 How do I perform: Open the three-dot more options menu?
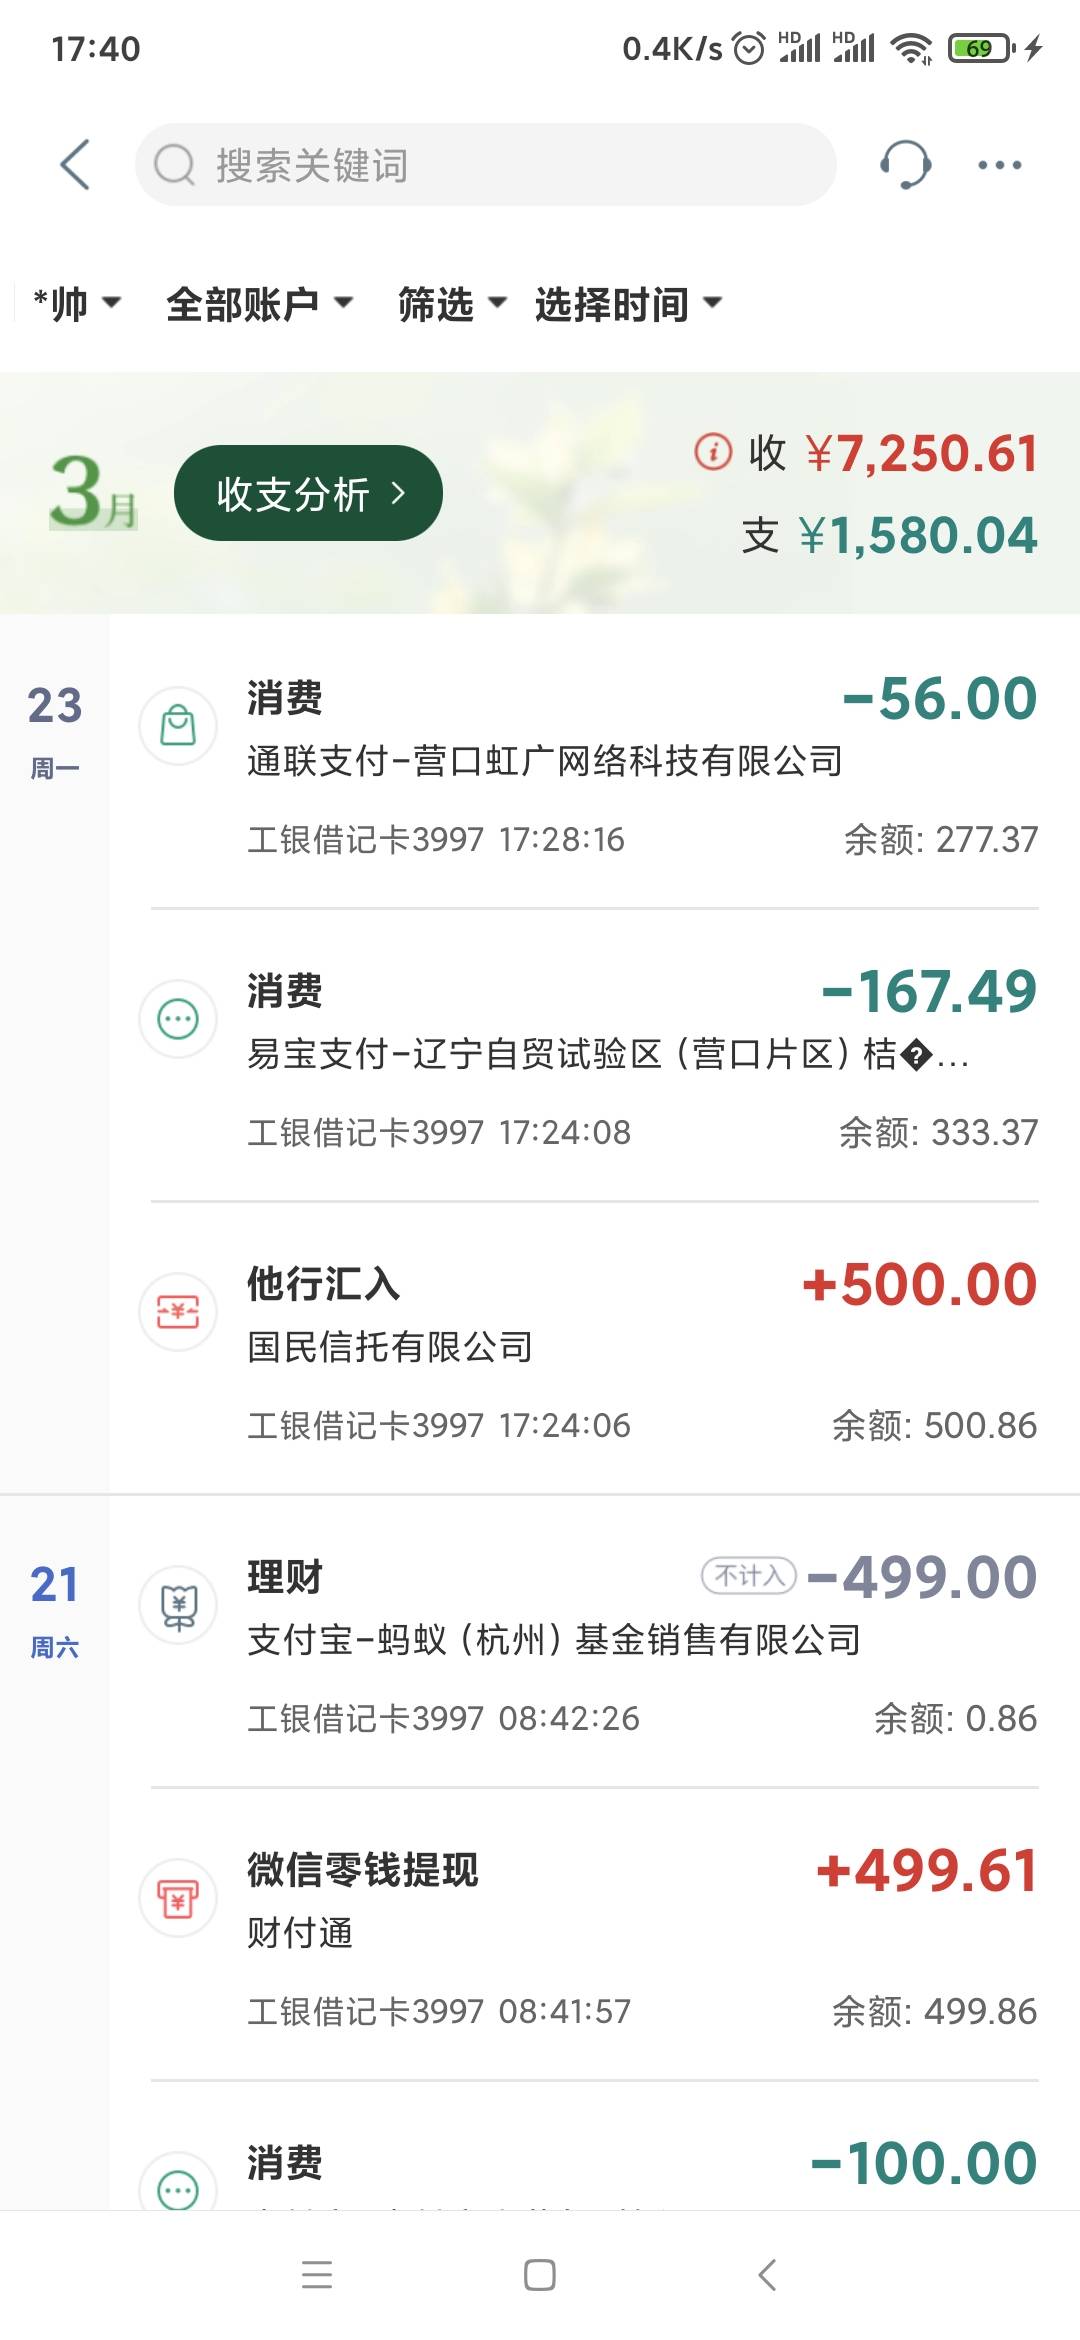tap(999, 165)
